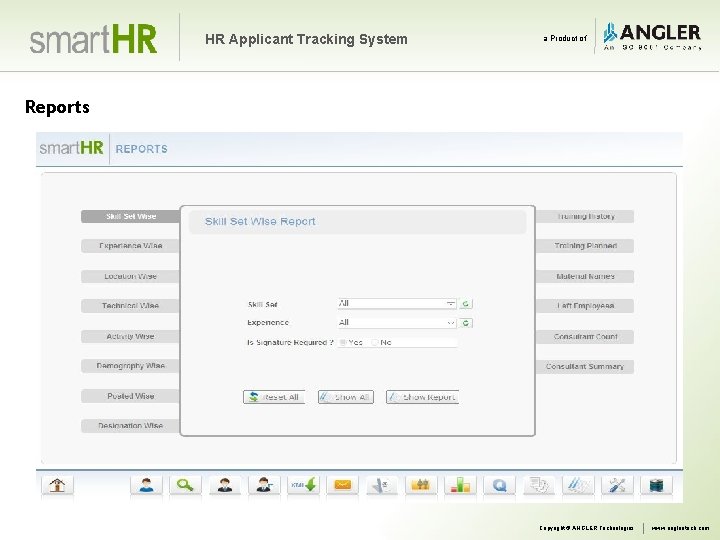Viewport: 720px width, 540px height.
Task: Select No for Signature Required
Action: (x=374, y=343)
